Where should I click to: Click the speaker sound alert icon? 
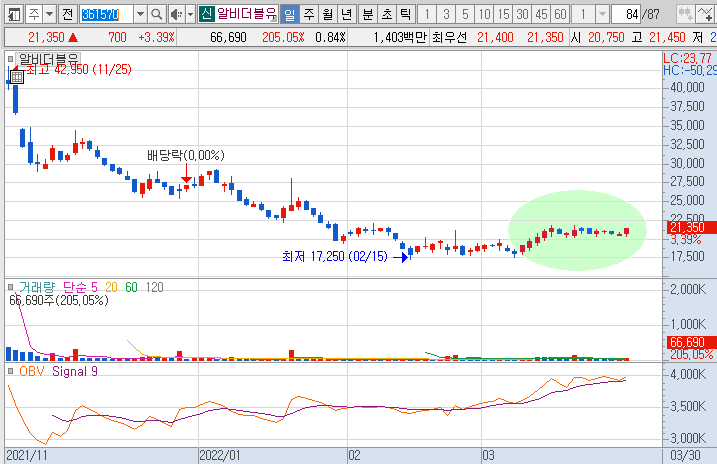click(x=176, y=15)
